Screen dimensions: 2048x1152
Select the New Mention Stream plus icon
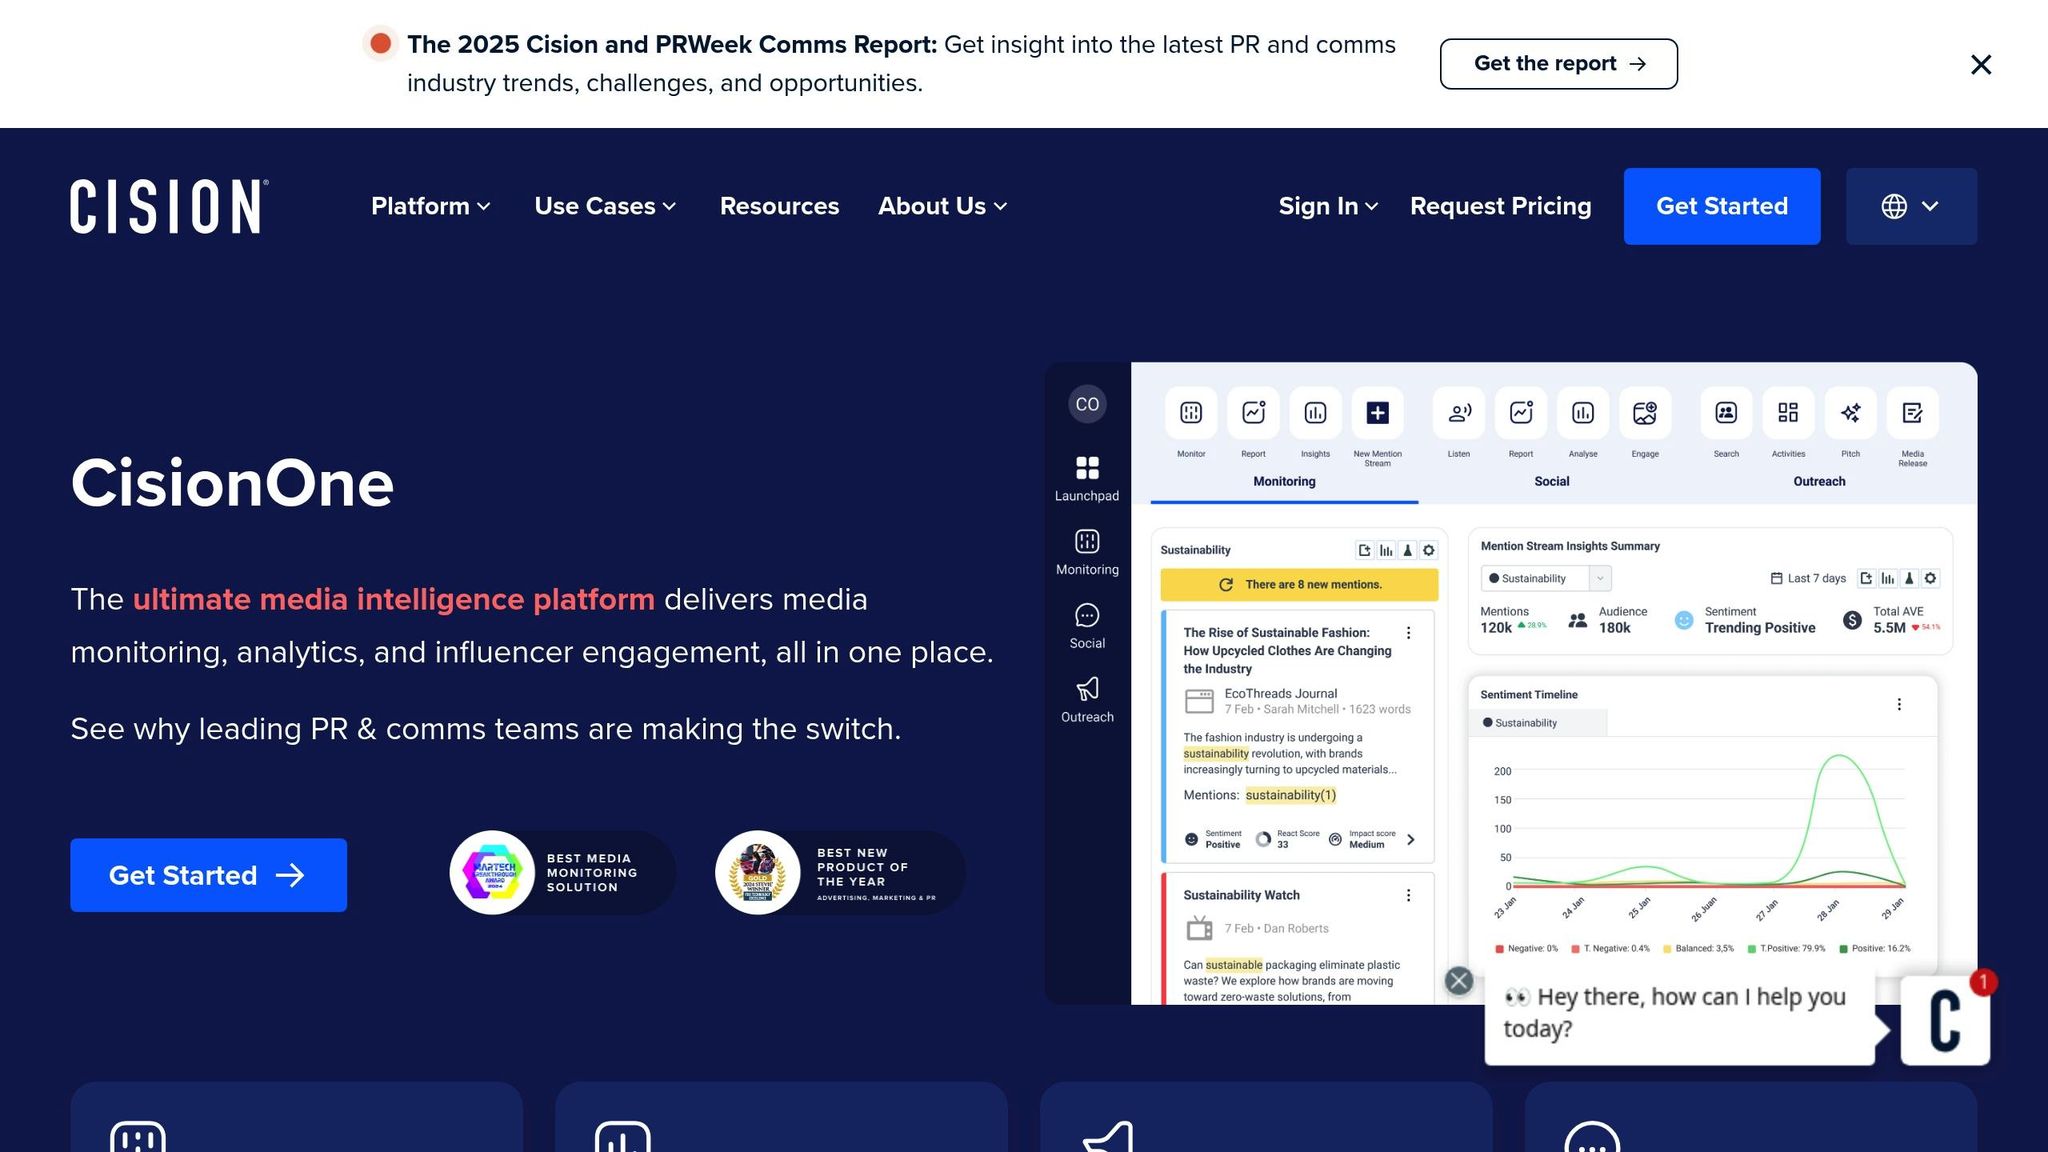point(1377,413)
